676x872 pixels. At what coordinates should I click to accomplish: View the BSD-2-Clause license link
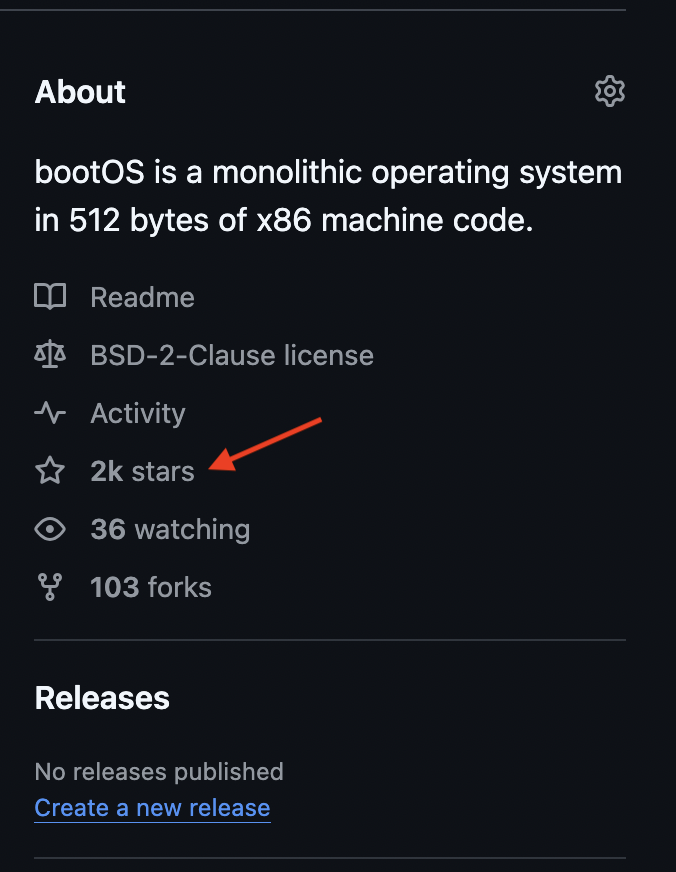pos(231,355)
